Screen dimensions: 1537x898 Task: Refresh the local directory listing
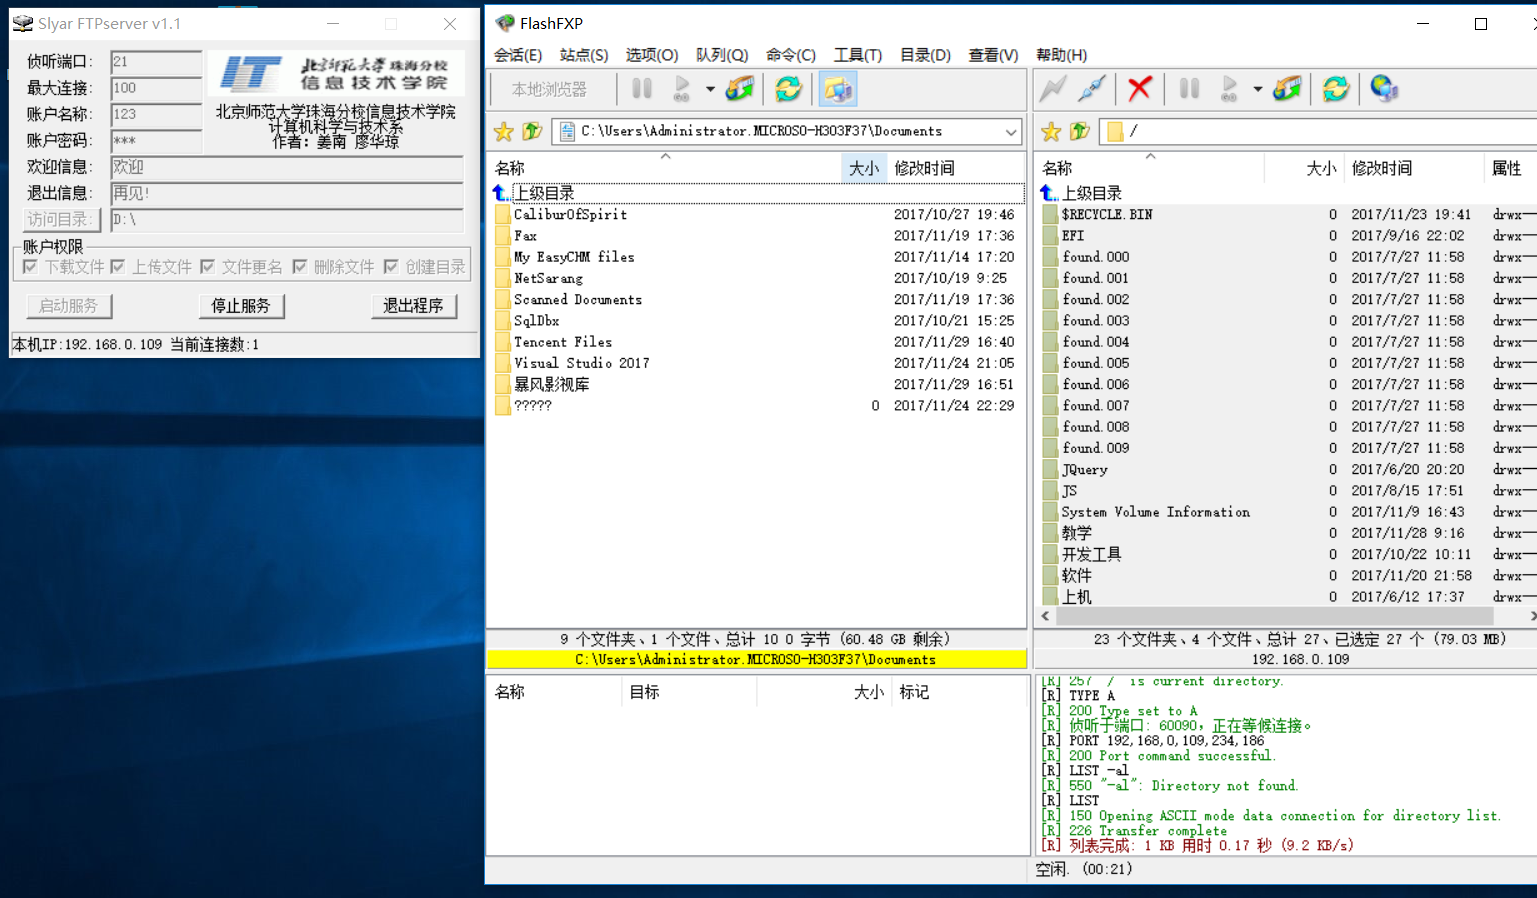point(788,89)
